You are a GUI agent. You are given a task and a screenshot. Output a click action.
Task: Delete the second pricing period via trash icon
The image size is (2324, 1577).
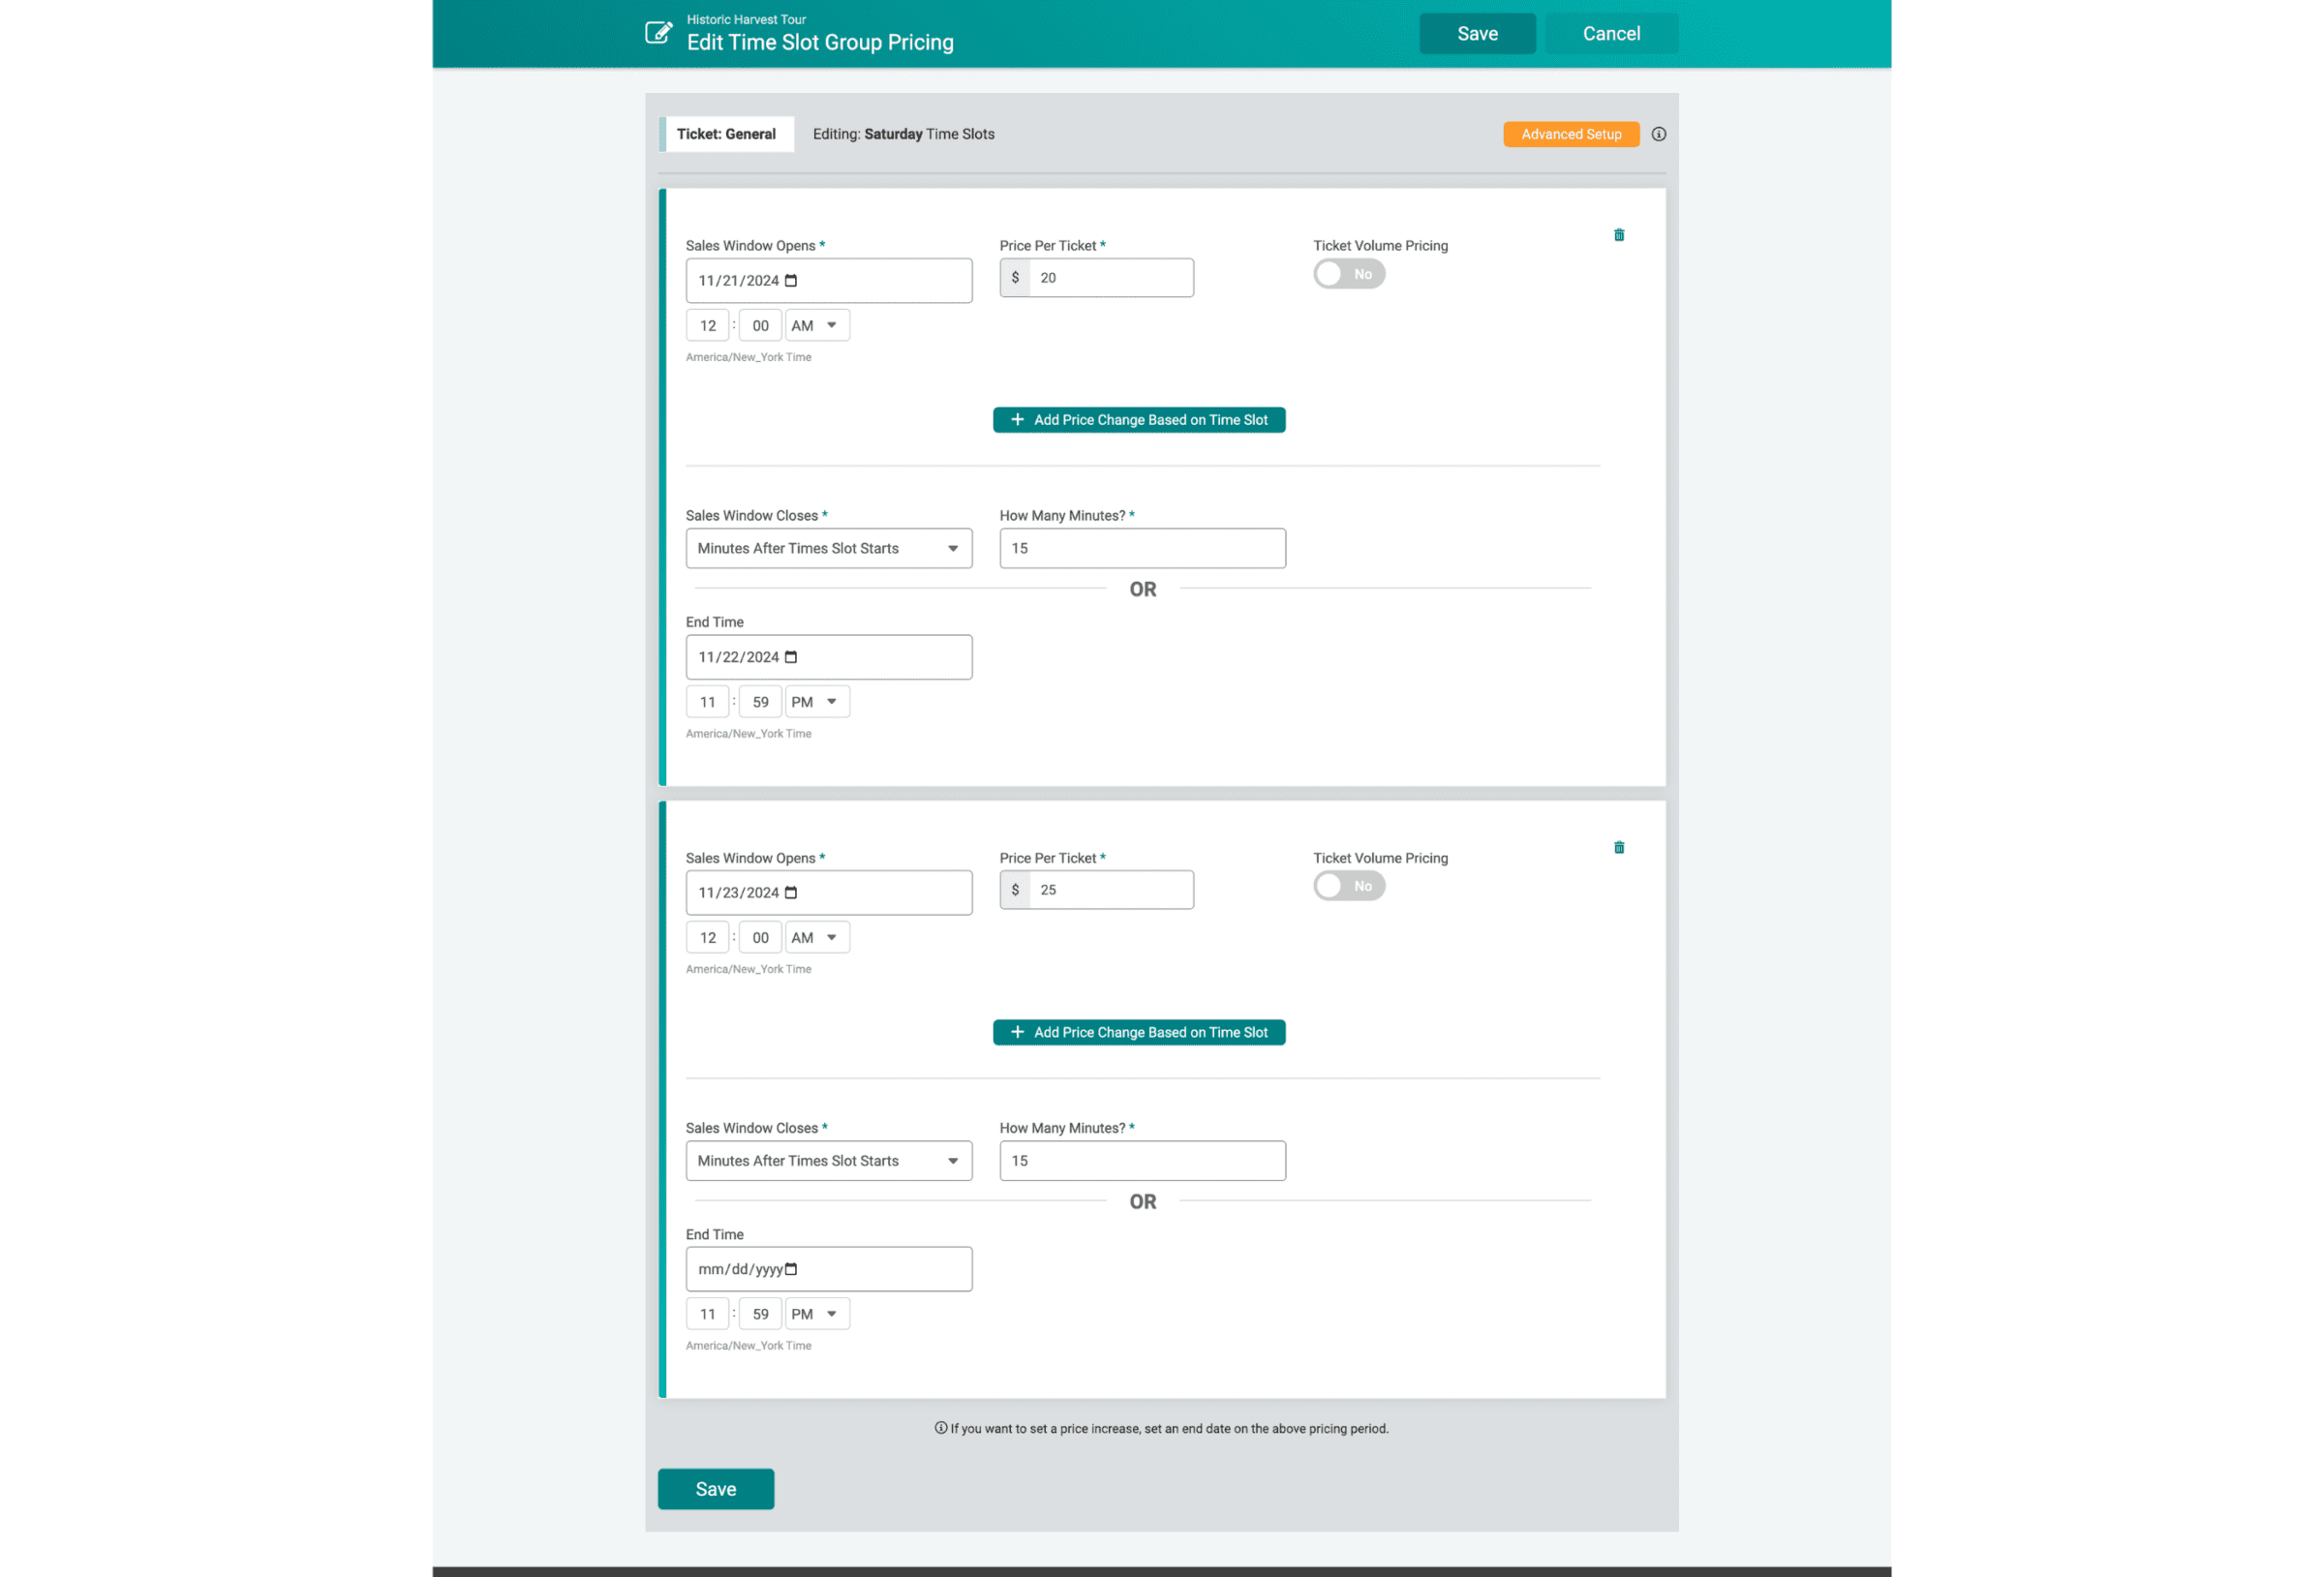(x=1620, y=846)
